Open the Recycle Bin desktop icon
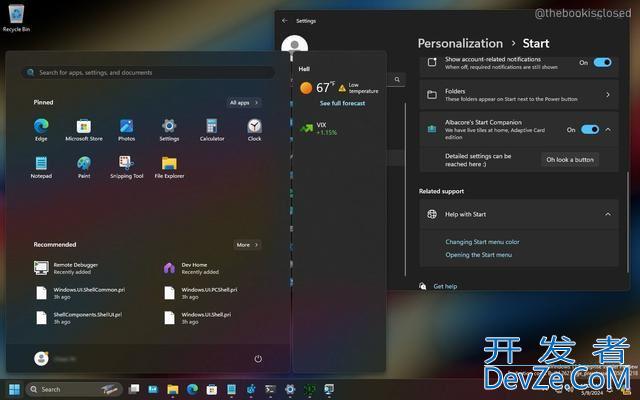Viewport: 640px width, 400px height. (16, 18)
